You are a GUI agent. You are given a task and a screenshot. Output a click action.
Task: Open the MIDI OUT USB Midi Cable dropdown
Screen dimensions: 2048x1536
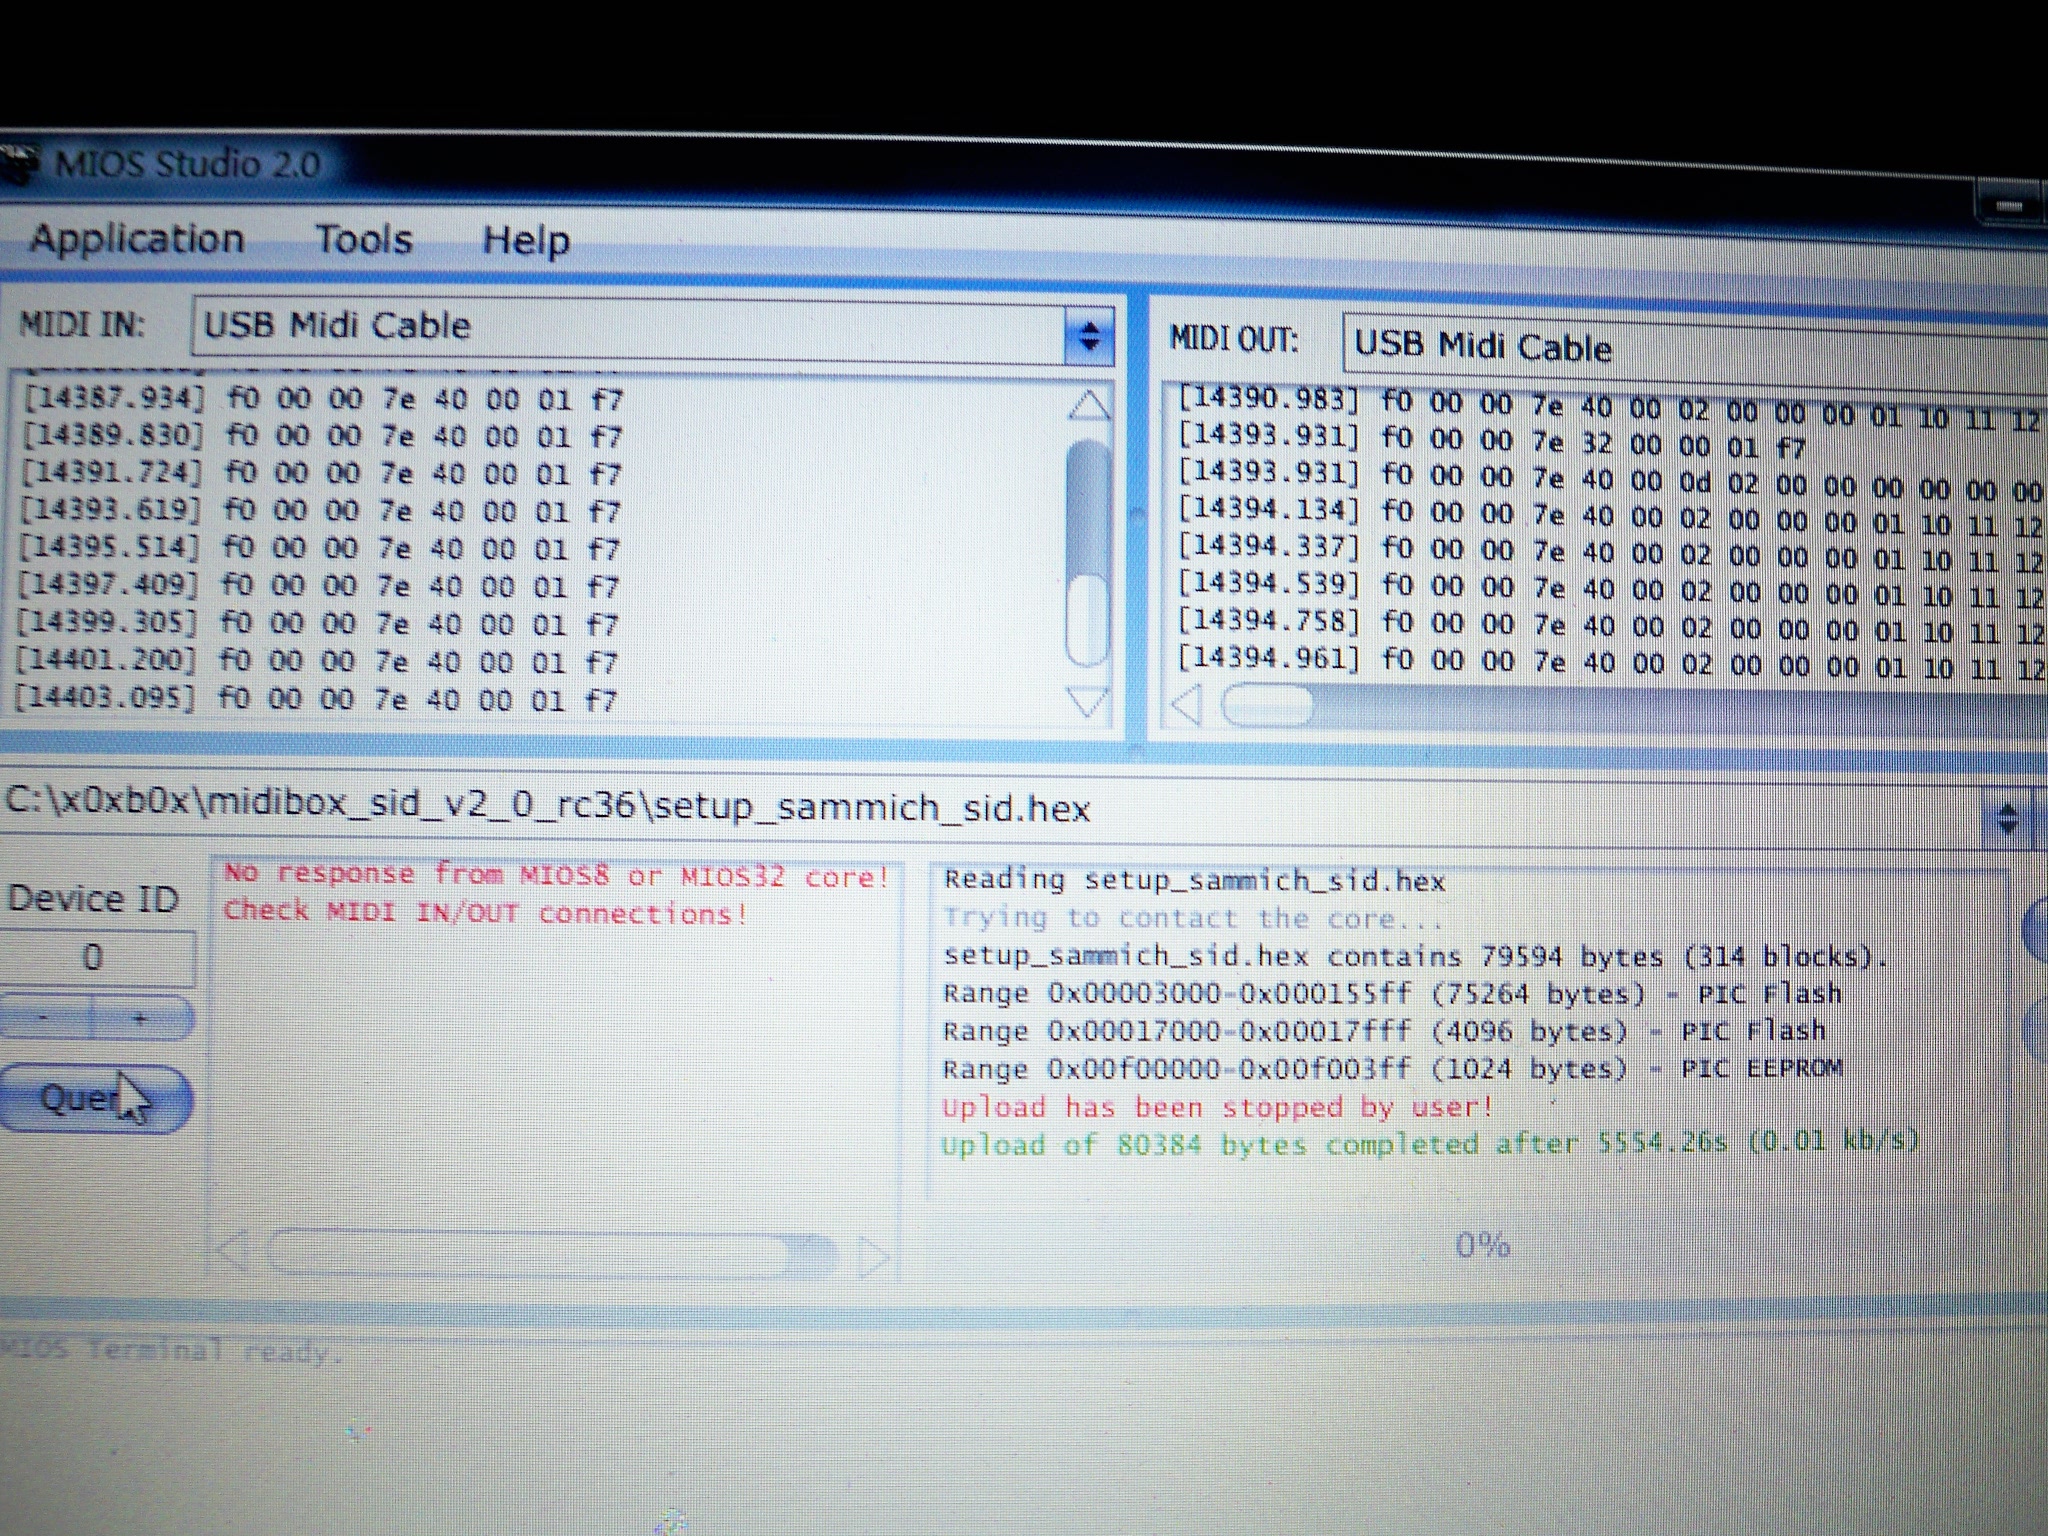click(x=1690, y=347)
